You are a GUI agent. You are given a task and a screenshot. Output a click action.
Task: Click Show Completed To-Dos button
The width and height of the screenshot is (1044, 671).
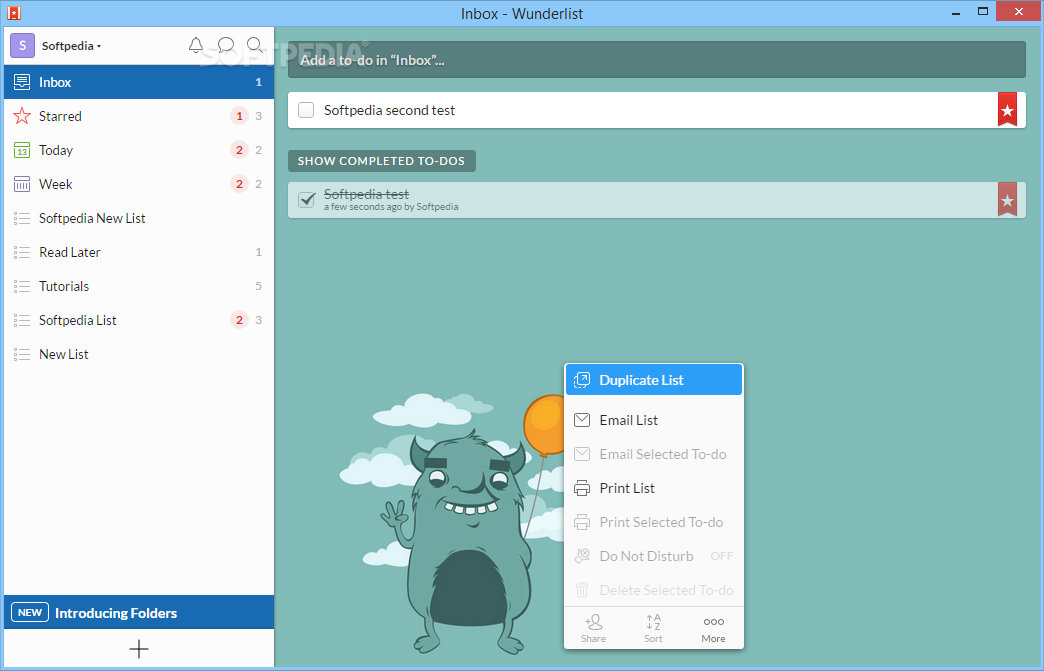tap(382, 161)
